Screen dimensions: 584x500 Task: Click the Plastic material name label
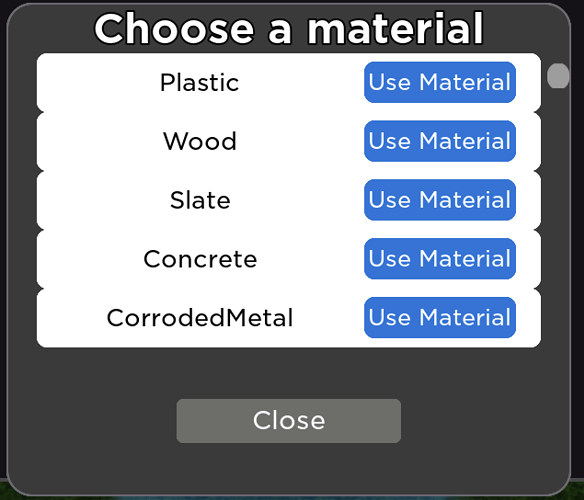(x=200, y=82)
